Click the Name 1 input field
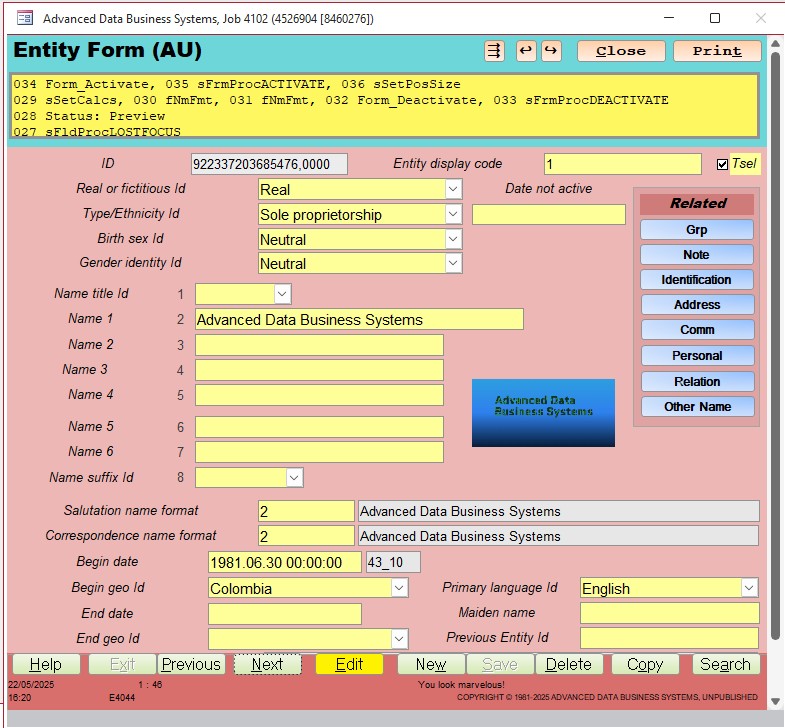The height and width of the screenshot is (728, 785). [359, 319]
